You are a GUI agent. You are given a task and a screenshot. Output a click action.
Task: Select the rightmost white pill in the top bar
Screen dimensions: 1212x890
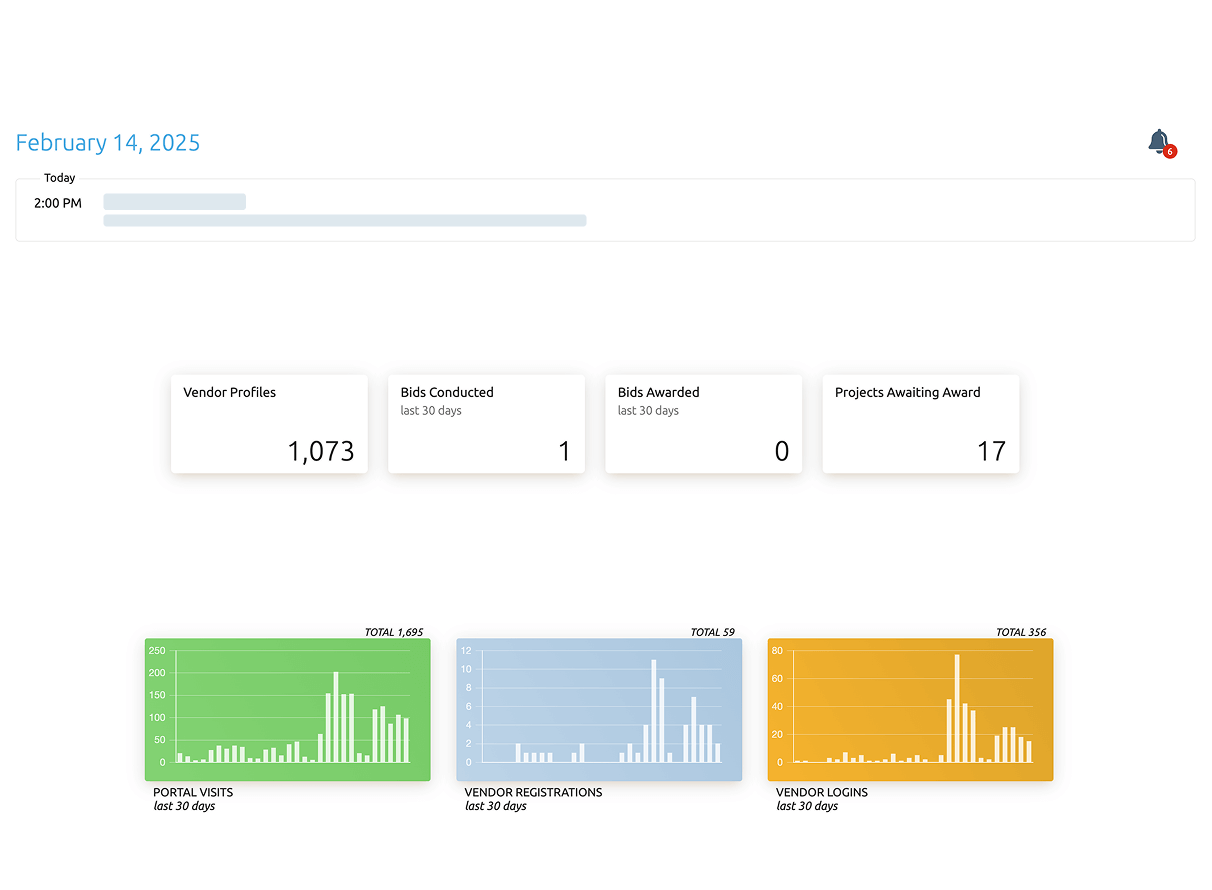tap(1112, 28)
